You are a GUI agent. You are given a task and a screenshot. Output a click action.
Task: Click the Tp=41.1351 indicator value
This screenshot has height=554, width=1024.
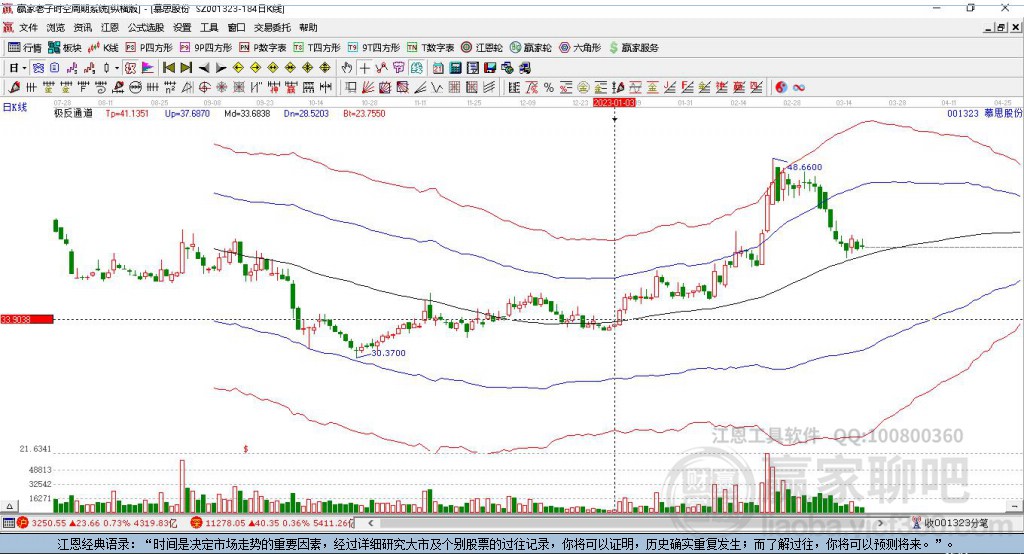(127, 113)
